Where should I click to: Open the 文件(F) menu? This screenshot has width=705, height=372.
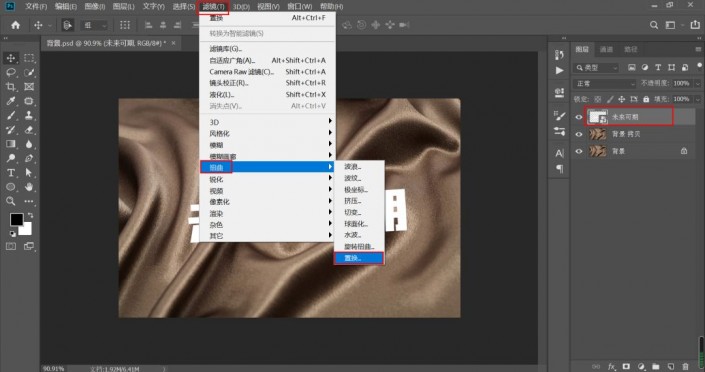click(x=36, y=6)
